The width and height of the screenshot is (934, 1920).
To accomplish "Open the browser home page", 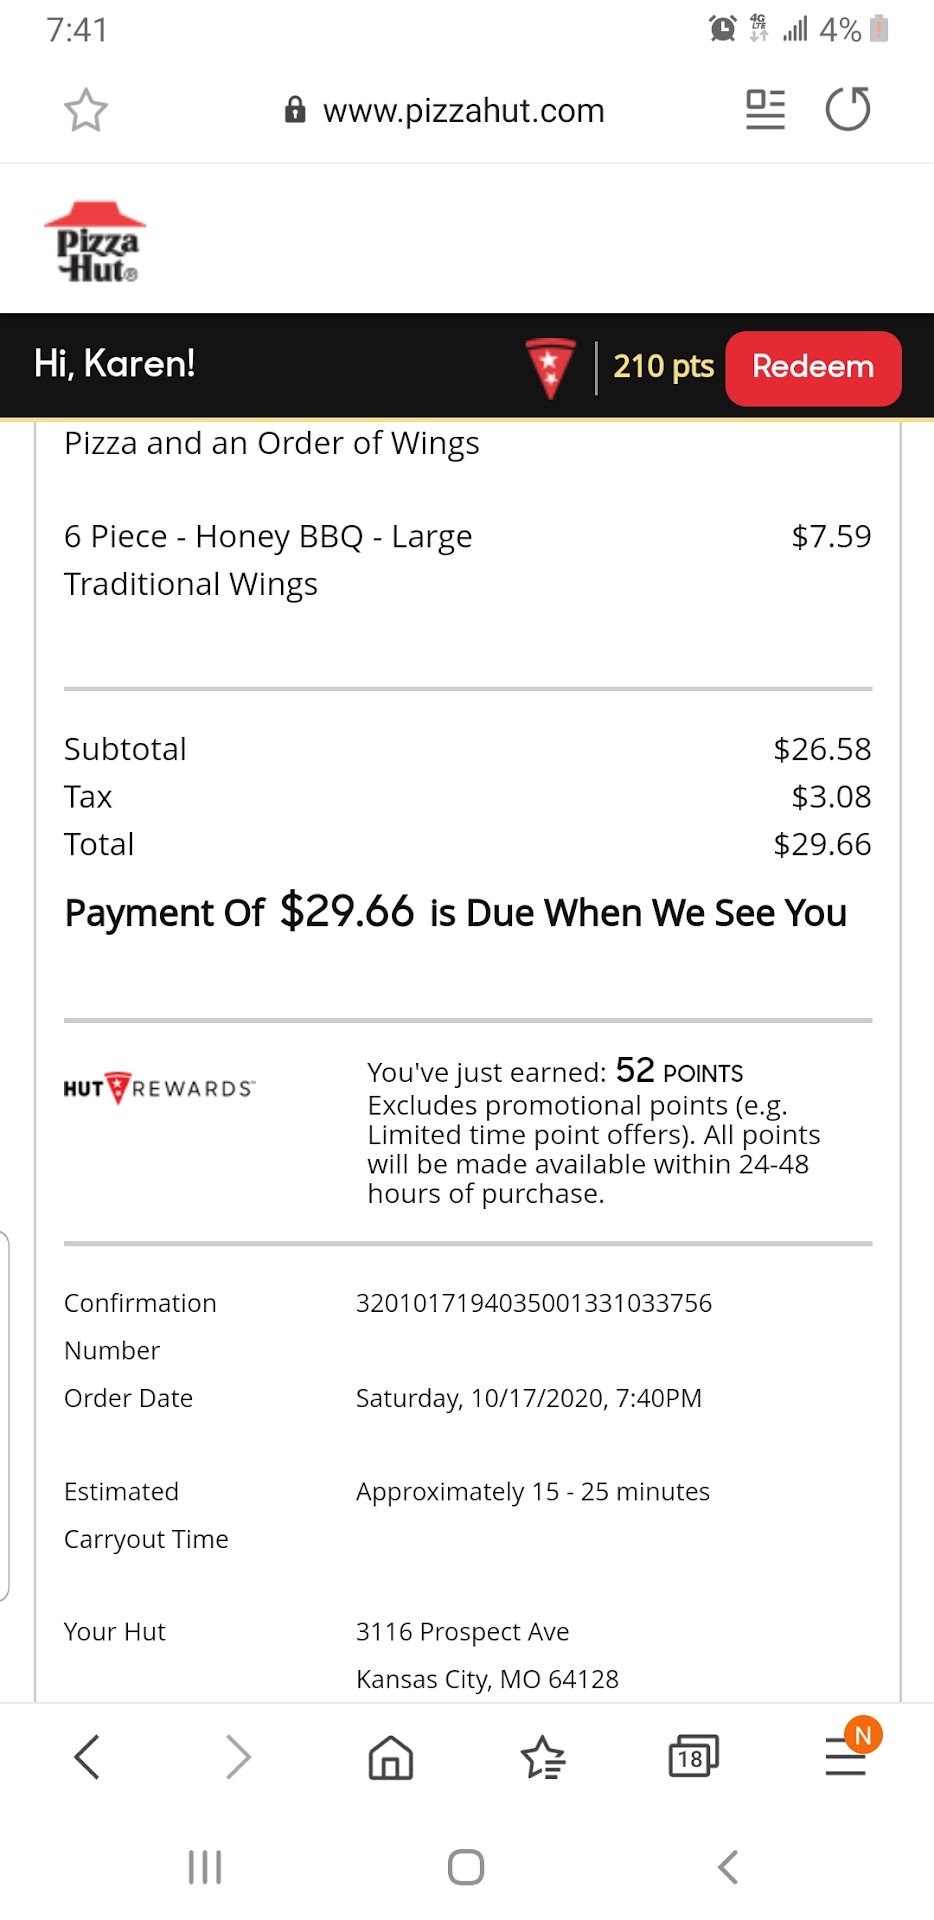I will coord(391,1757).
